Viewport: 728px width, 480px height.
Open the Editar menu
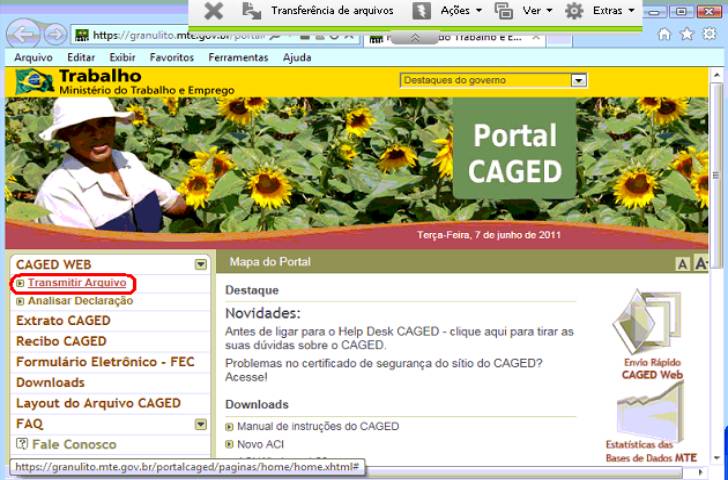[81, 58]
